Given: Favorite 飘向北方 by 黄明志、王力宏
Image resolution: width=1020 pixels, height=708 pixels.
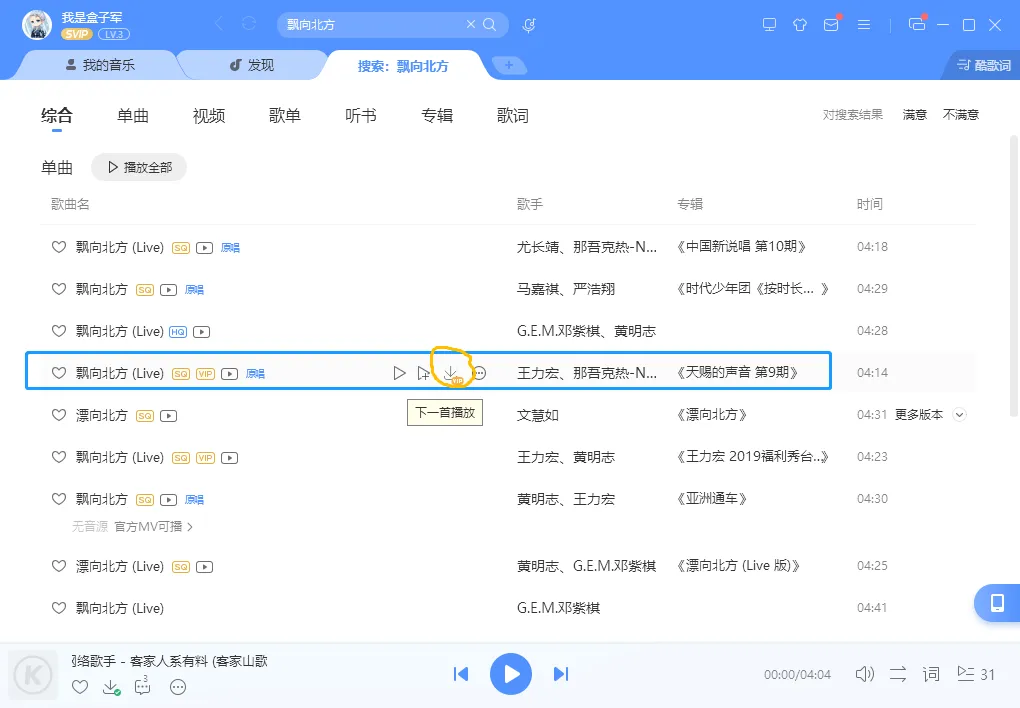Looking at the screenshot, I should pos(59,499).
